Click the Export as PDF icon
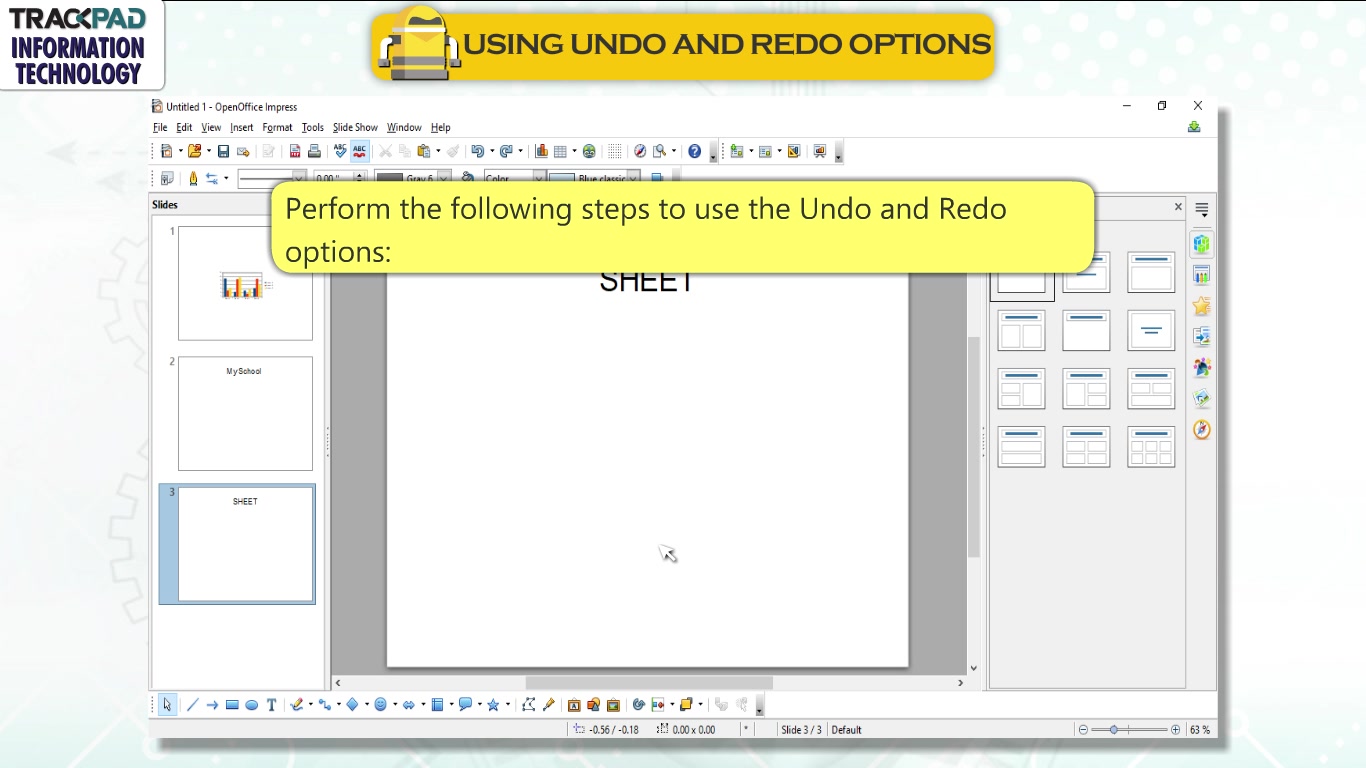 click(295, 151)
